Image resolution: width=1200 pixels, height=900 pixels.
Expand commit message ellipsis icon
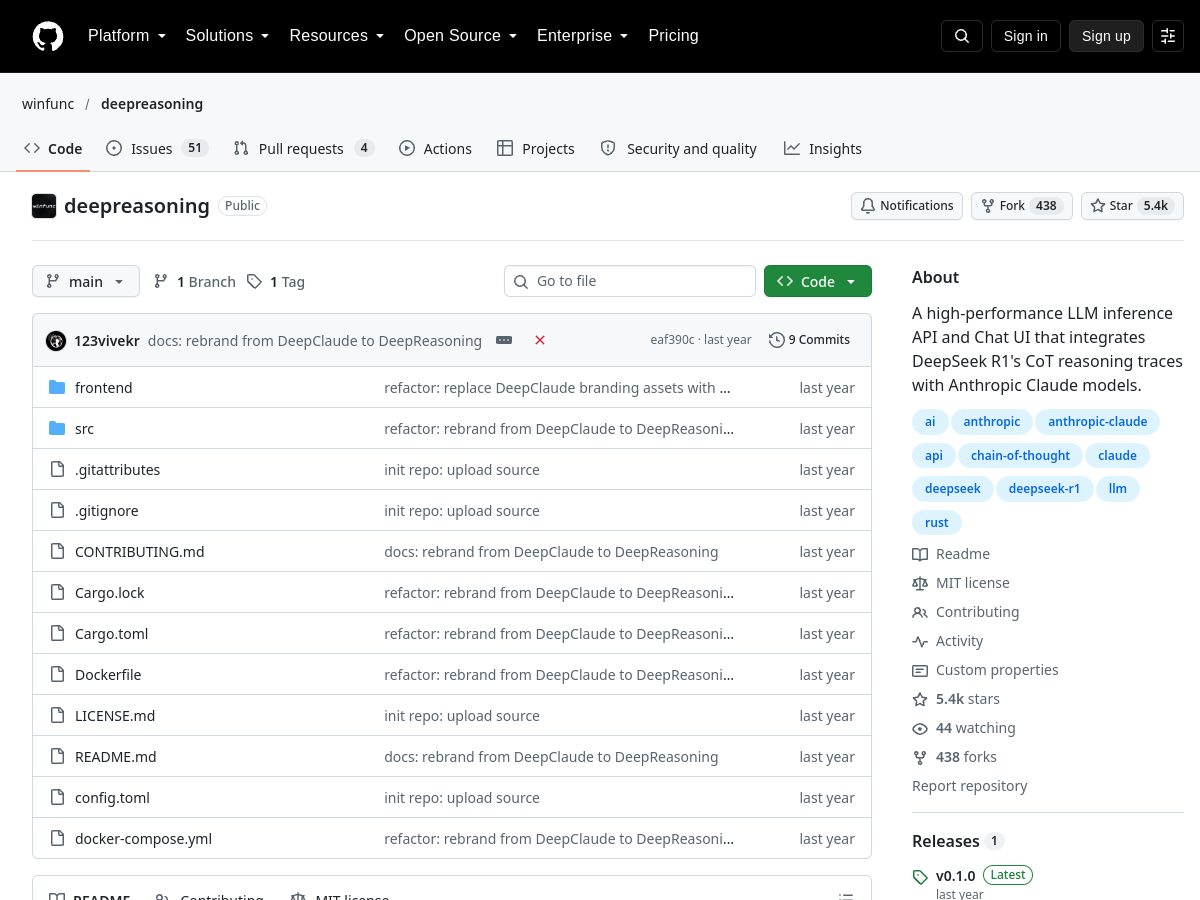point(504,340)
